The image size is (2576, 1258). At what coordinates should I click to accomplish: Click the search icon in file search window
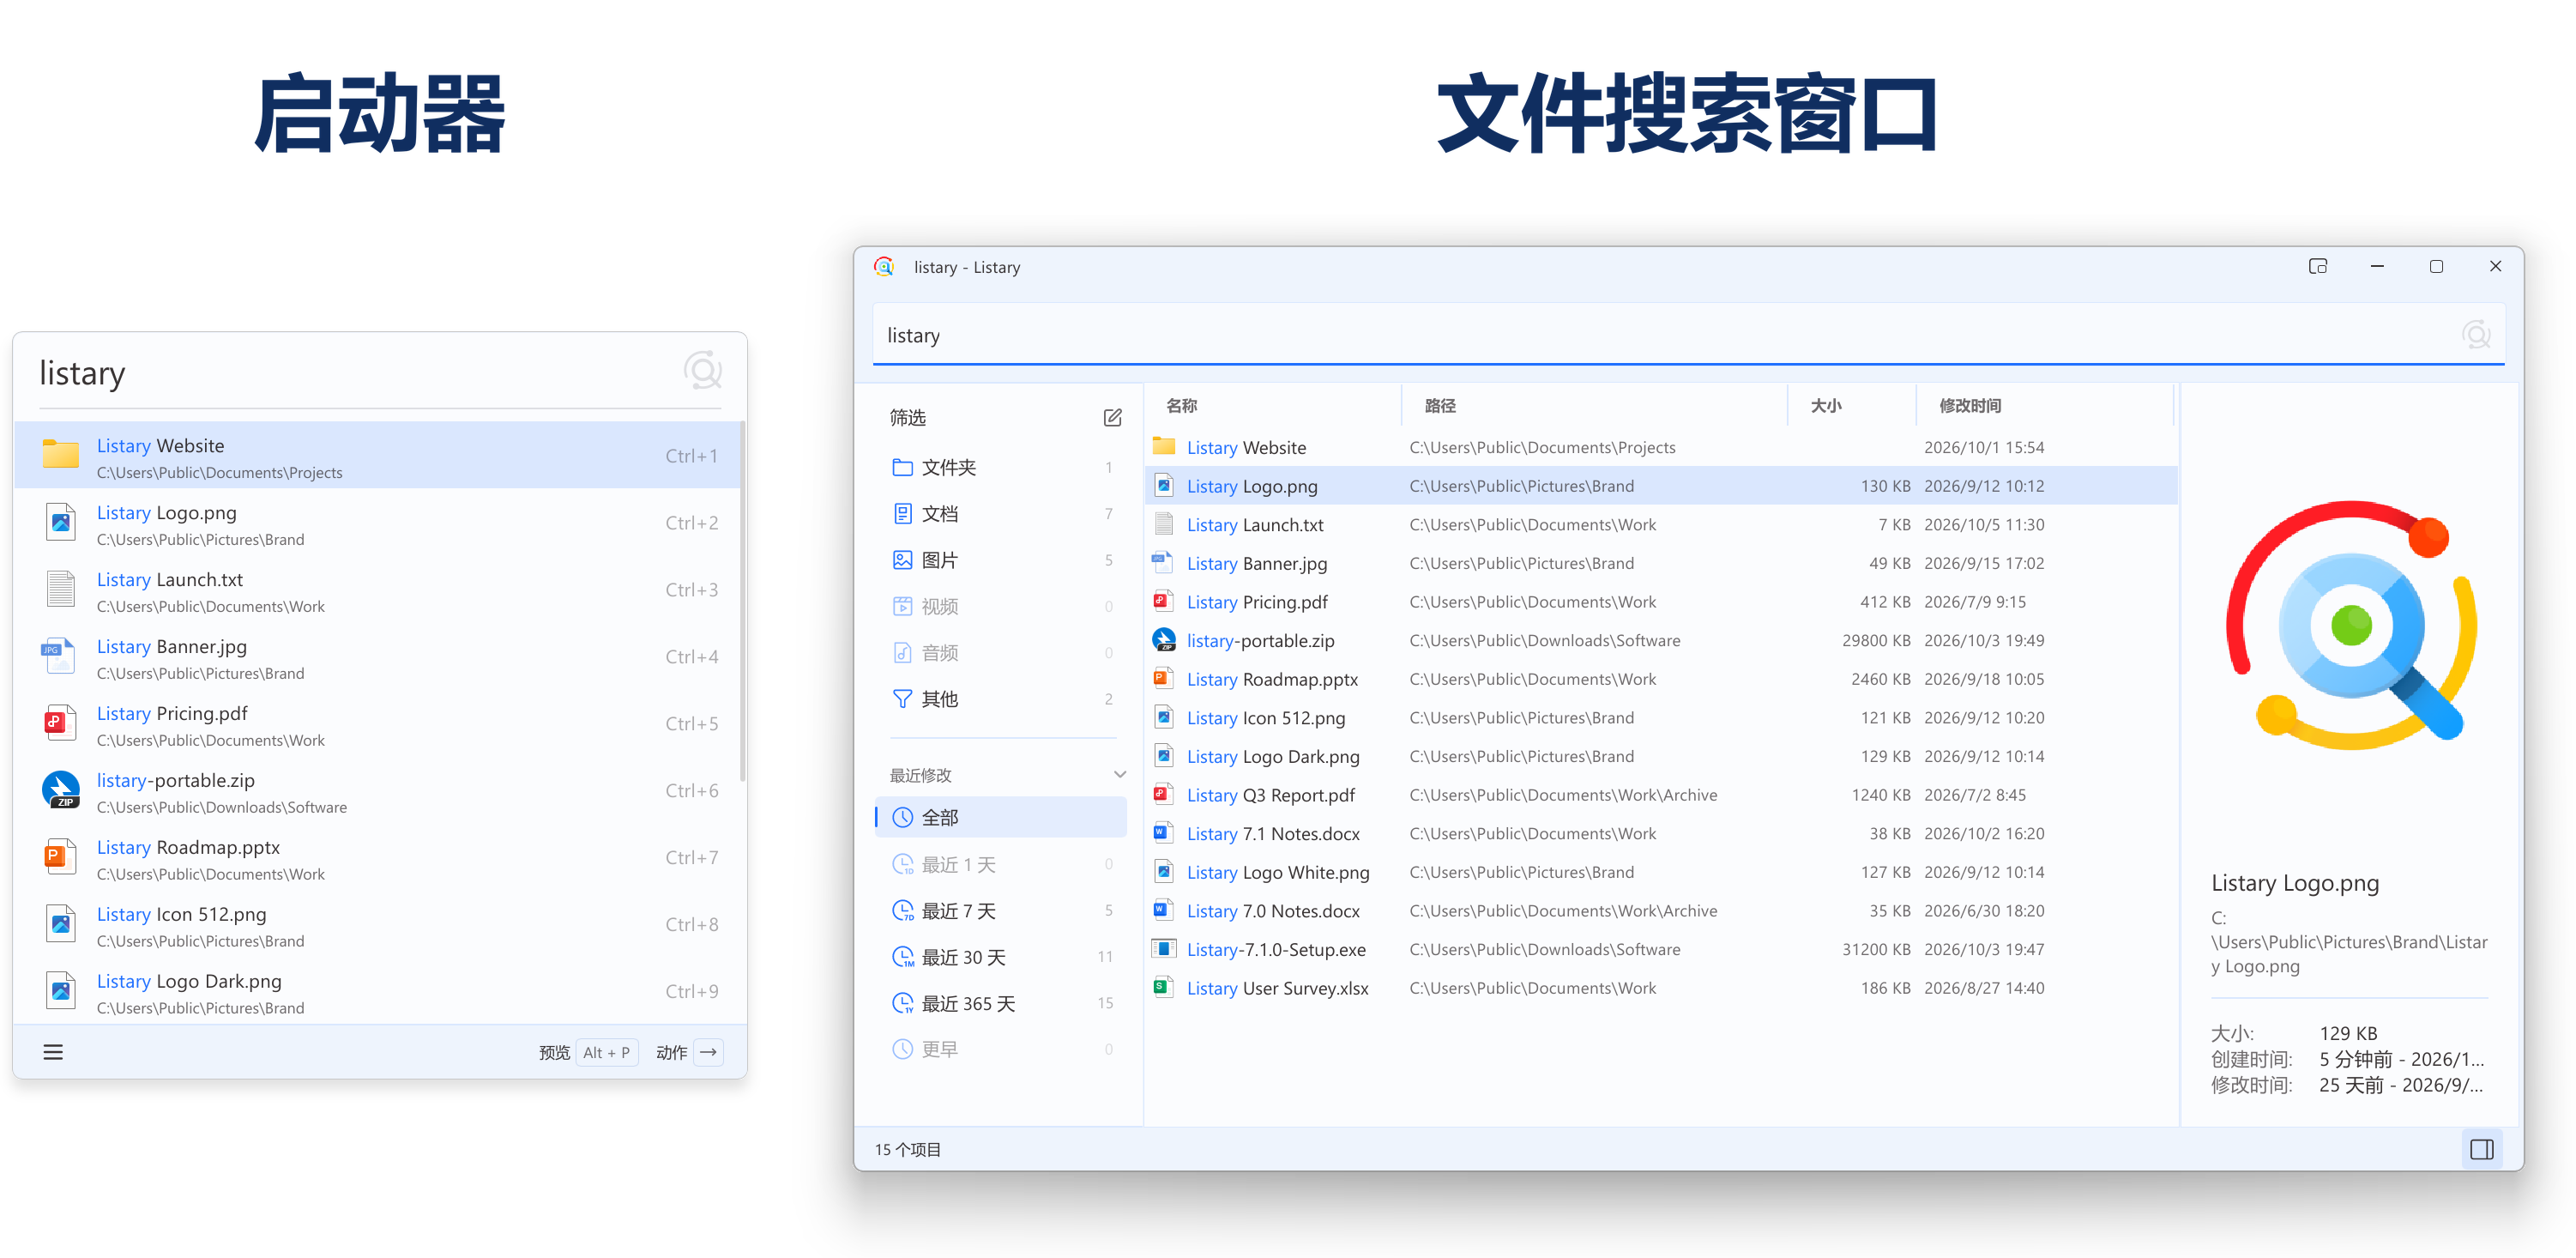tap(2476, 334)
